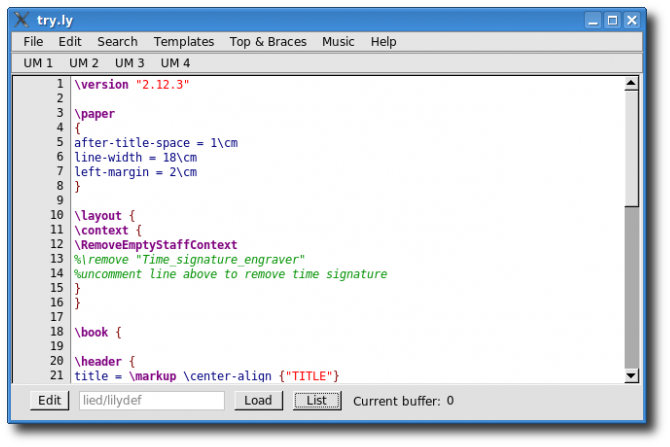Open the Search menu
This screenshot has width=670, height=447.
[x=117, y=41]
